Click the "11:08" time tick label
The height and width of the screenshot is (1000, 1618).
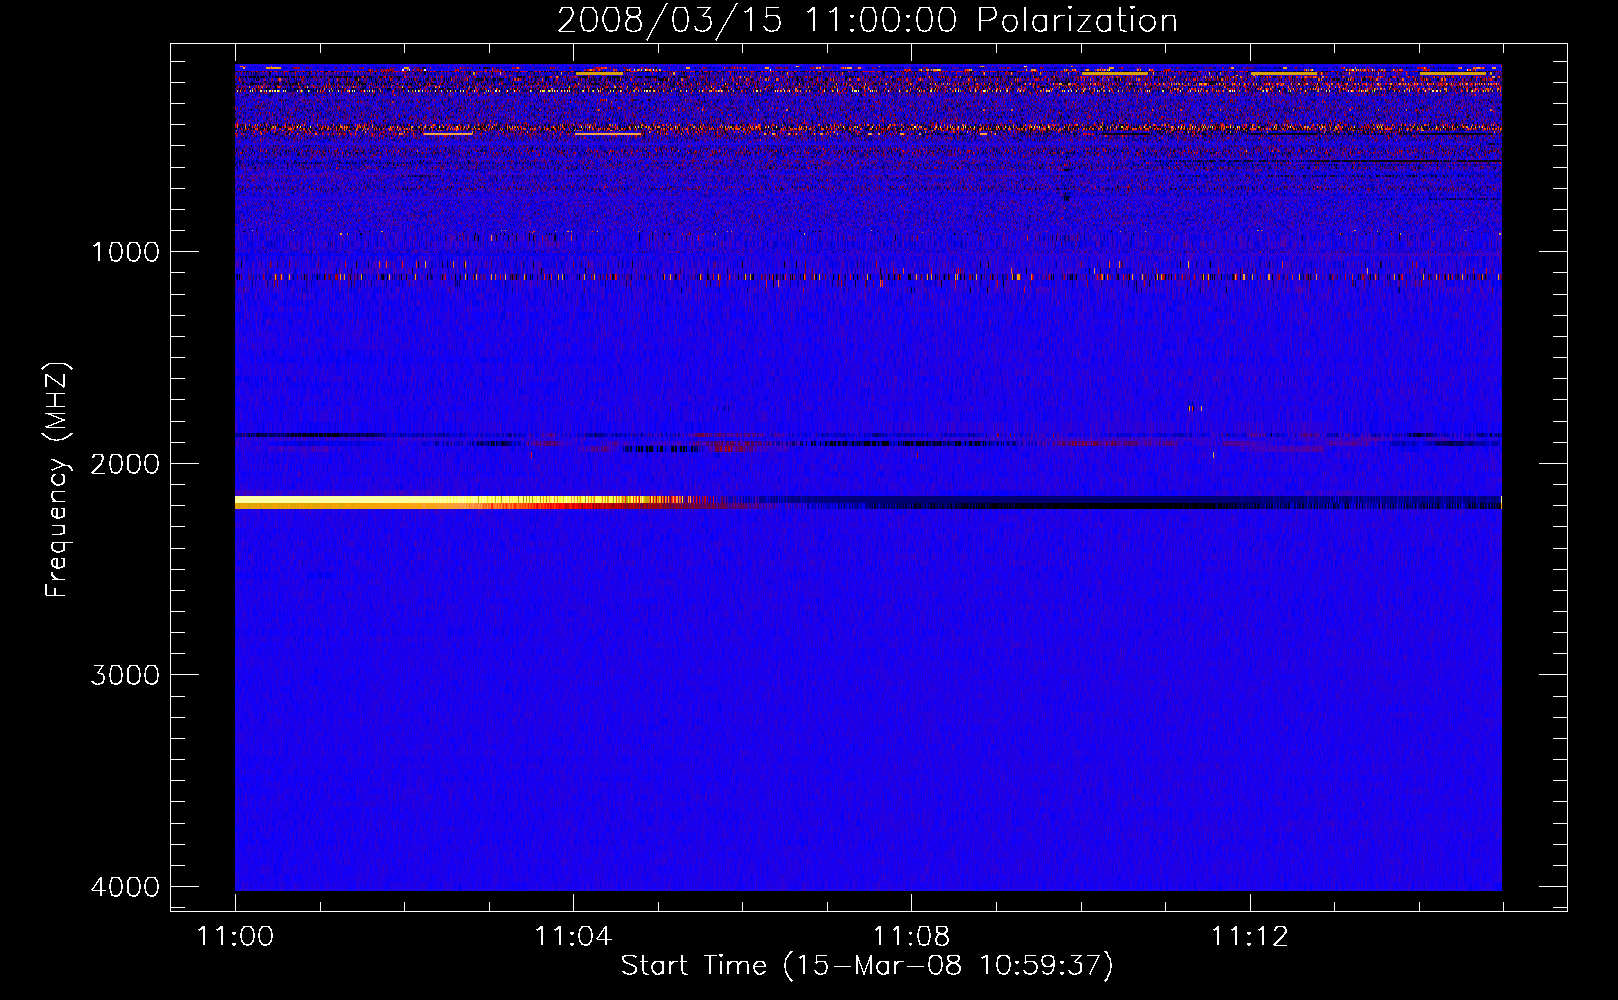tap(911, 937)
